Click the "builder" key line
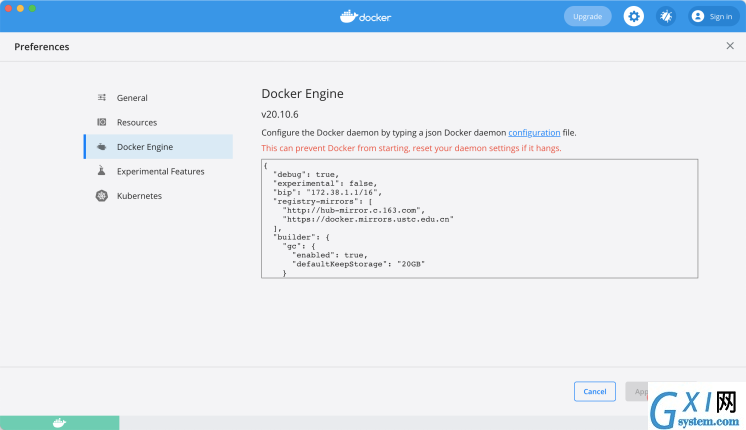The image size is (746, 430). (301, 237)
